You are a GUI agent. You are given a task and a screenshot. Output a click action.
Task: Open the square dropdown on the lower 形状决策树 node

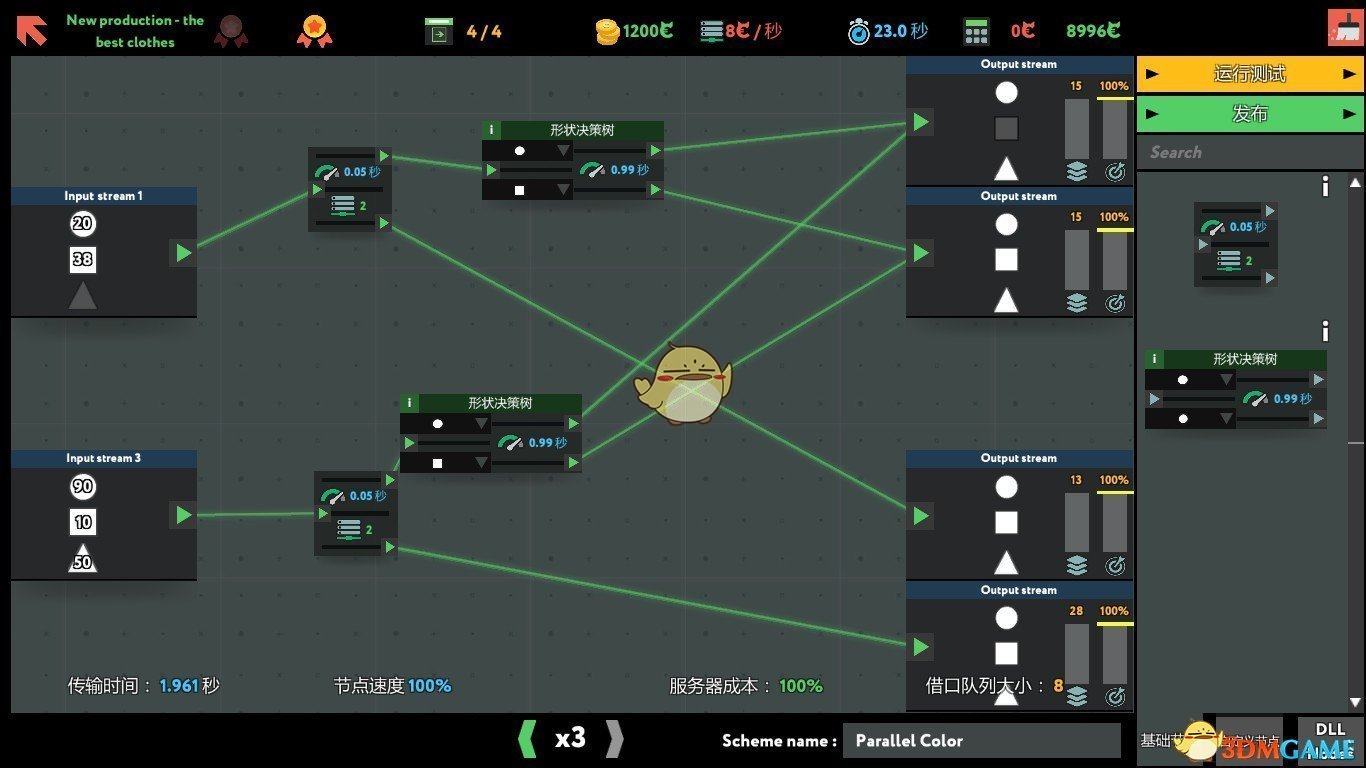[445, 462]
